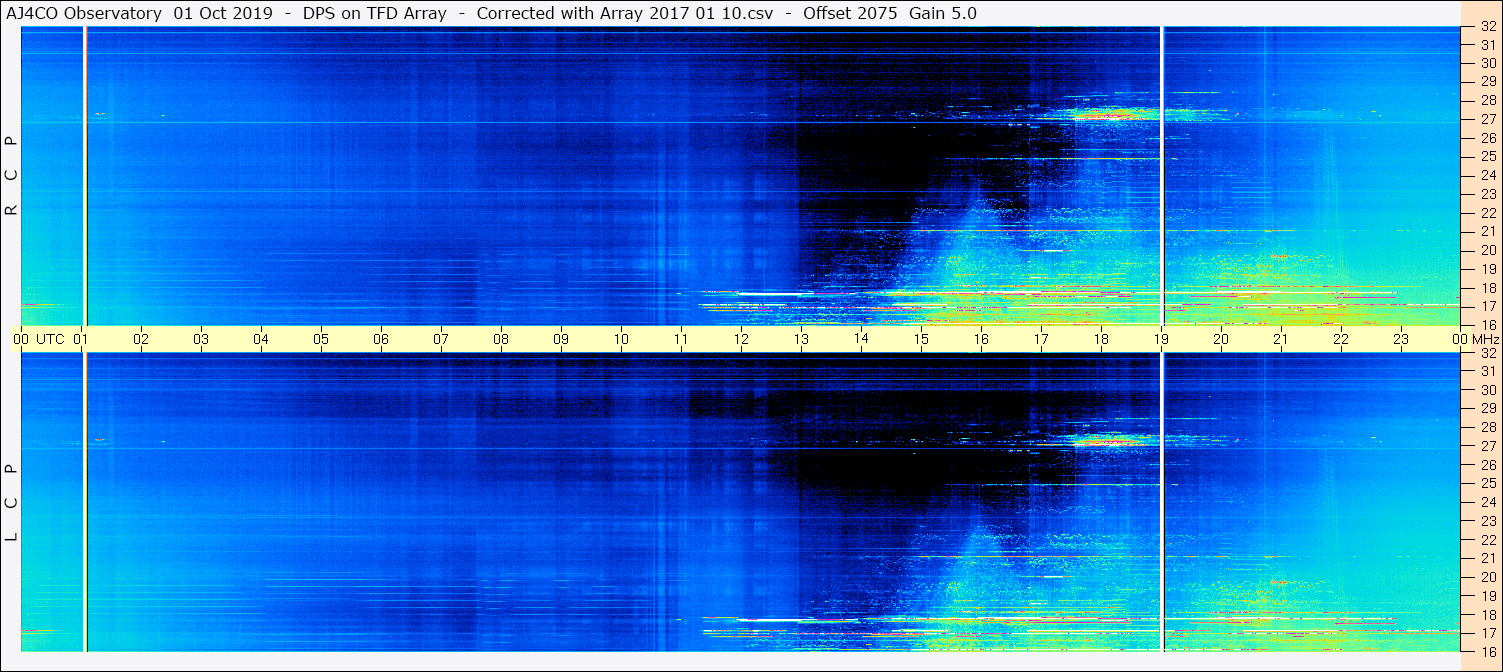Select the 05 hour tick label

[322, 339]
